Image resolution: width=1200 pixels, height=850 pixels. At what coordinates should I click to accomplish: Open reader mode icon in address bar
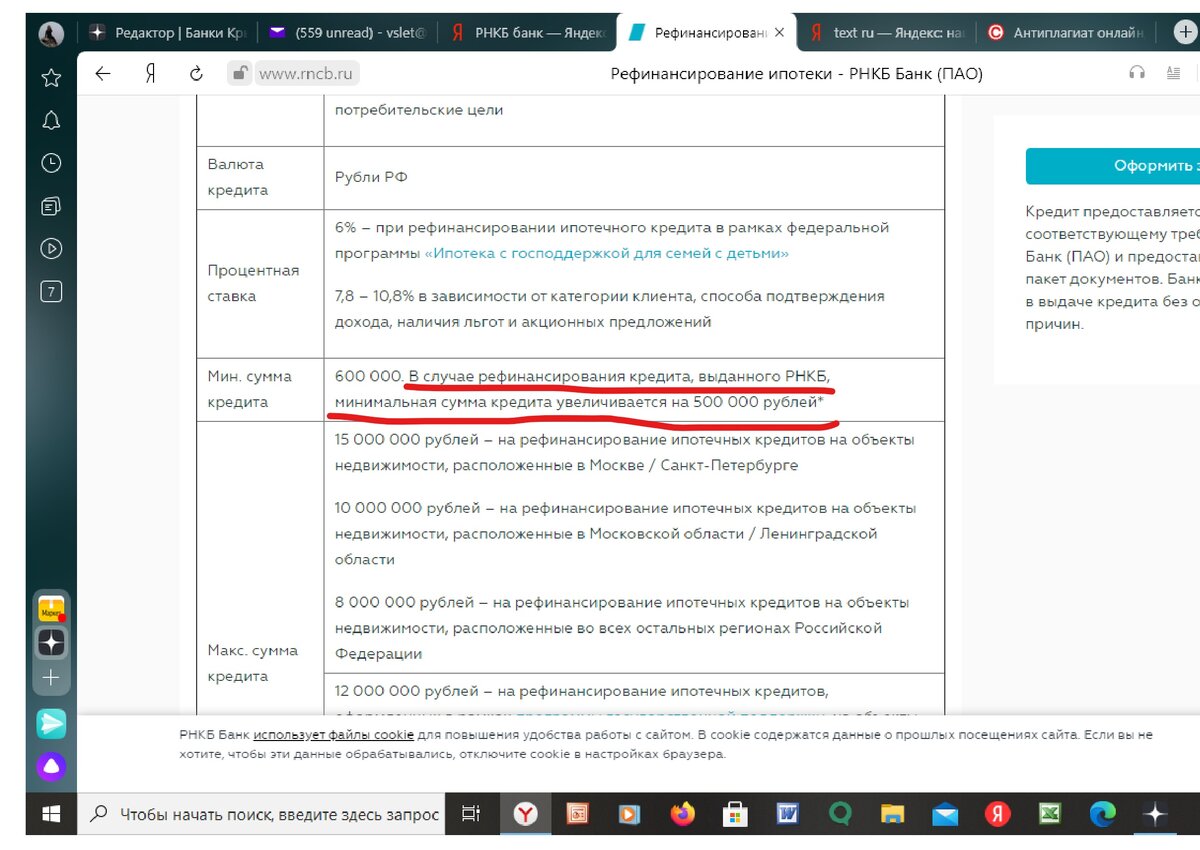click(x=1173, y=73)
